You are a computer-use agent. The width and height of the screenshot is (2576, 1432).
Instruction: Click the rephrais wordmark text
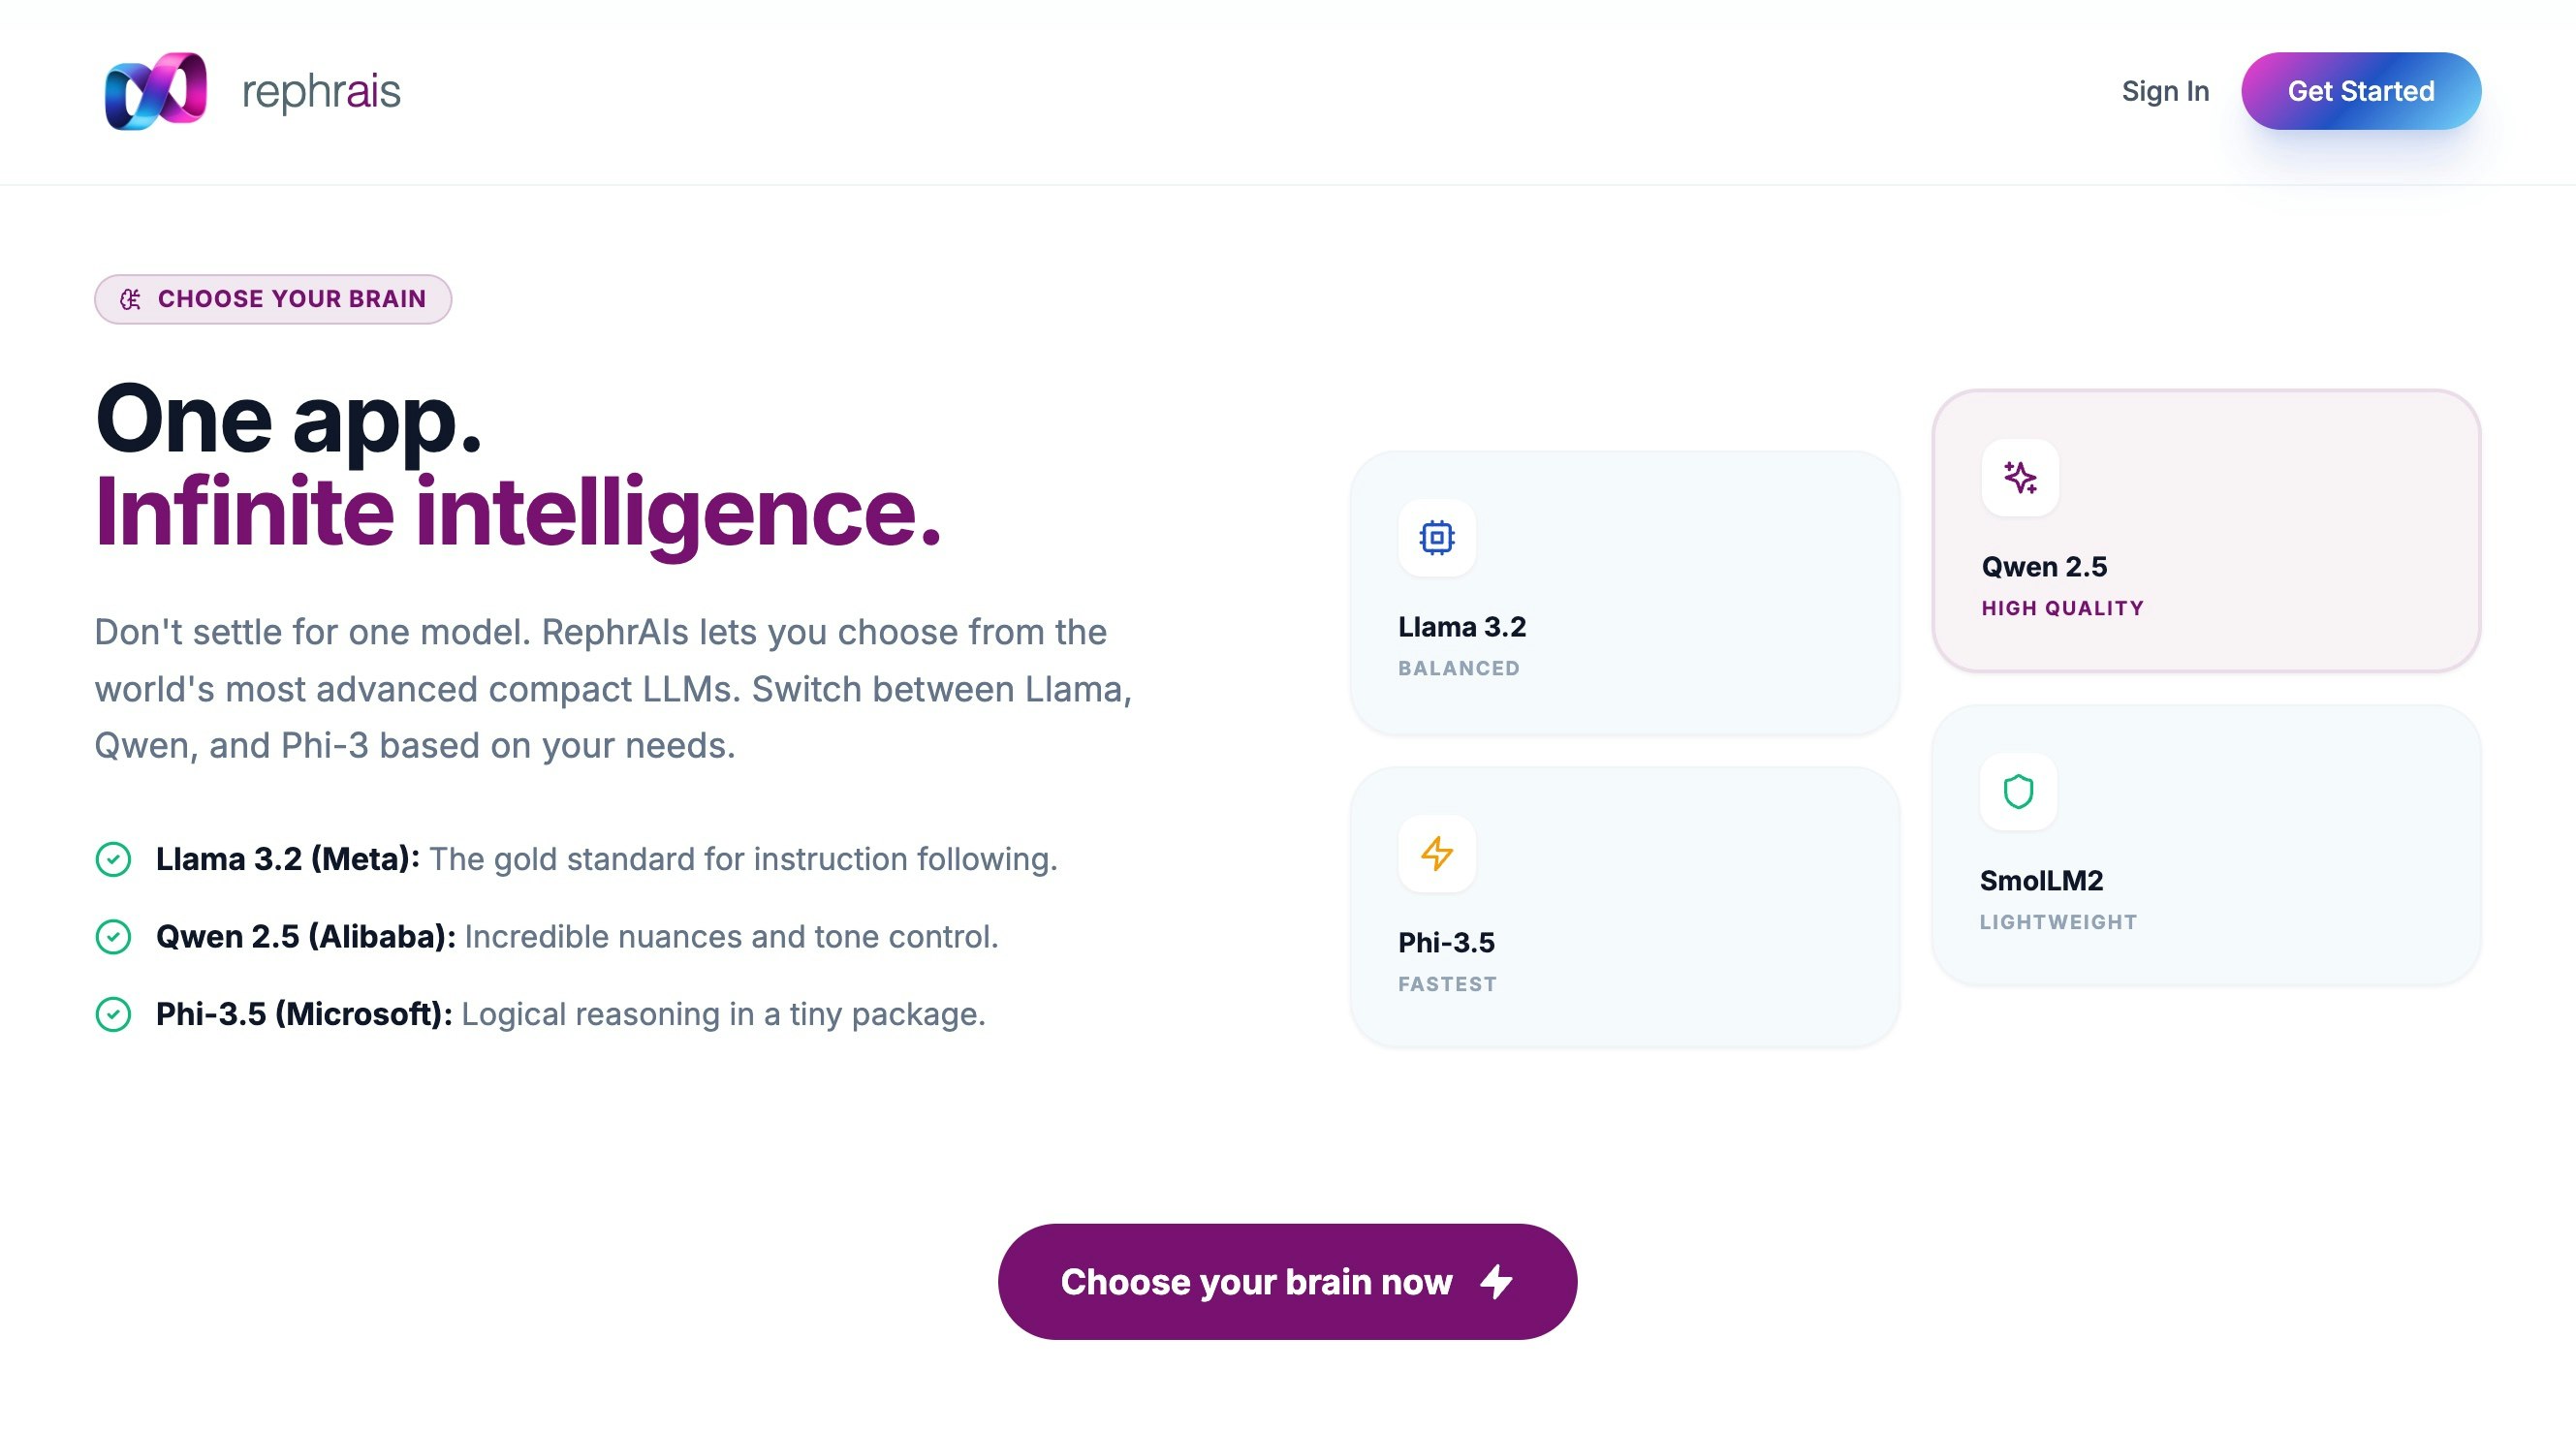[x=318, y=90]
